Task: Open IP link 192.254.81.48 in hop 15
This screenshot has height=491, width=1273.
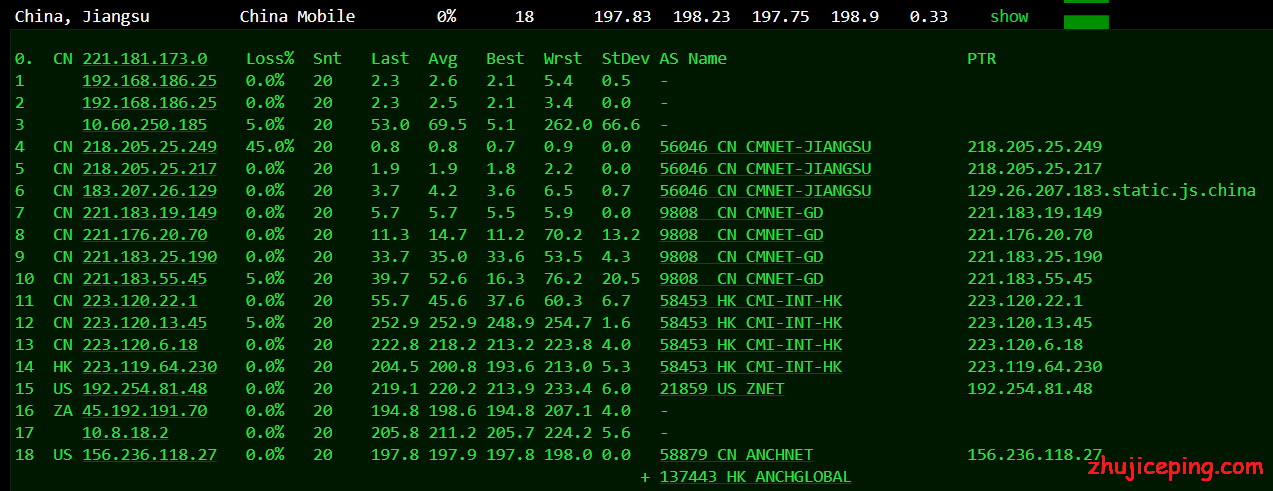Action: [x=145, y=389]
